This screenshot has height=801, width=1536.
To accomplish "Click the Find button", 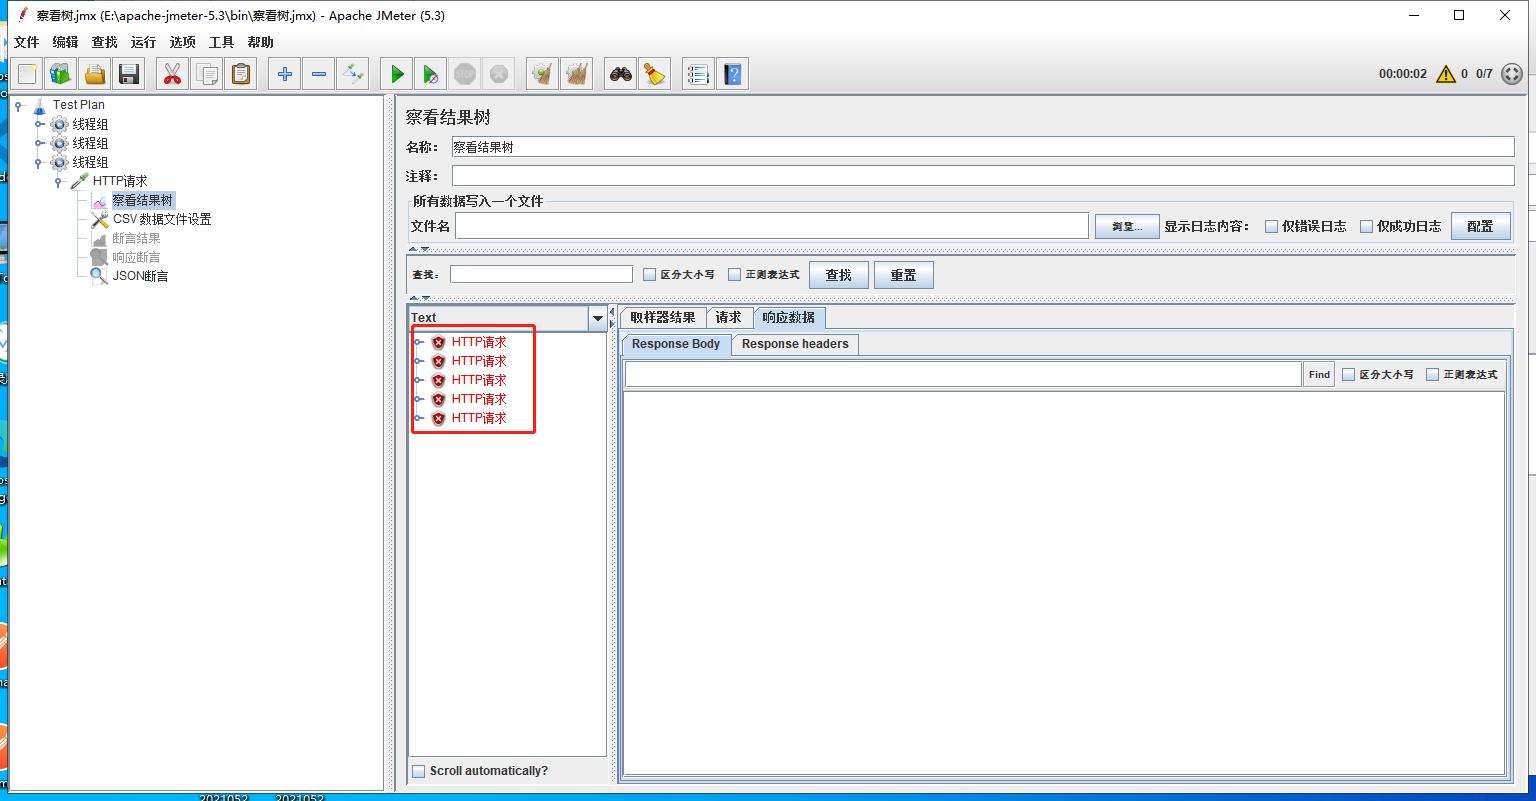I will pos(1319,374).
